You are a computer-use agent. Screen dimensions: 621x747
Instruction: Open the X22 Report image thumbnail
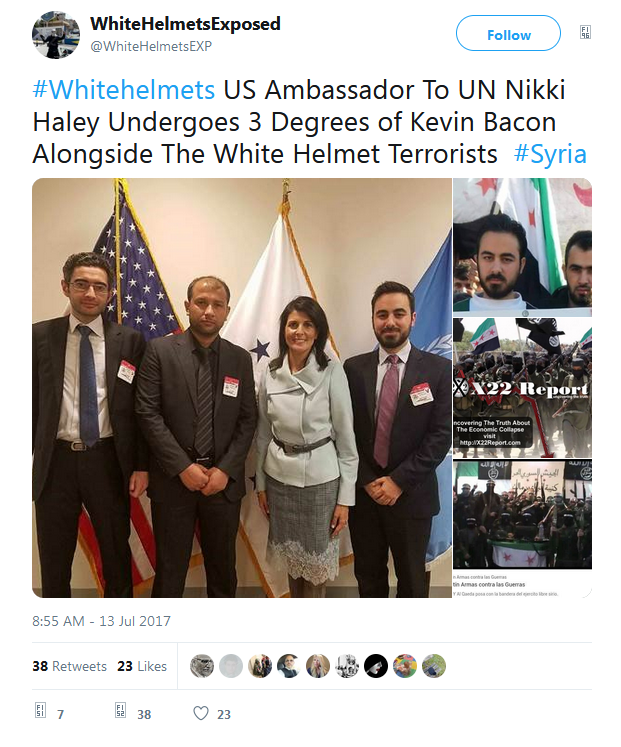522,388
